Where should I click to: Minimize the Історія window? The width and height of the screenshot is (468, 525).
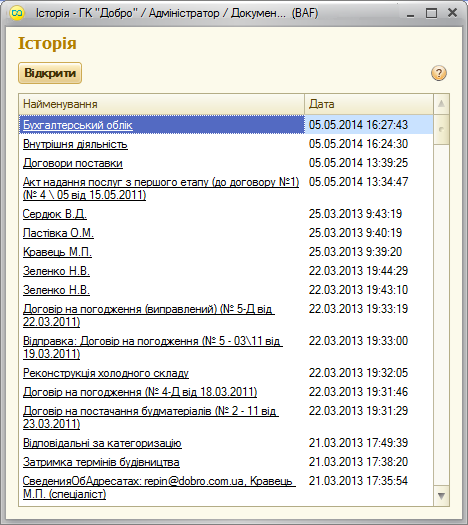click(x=411, y=13)
